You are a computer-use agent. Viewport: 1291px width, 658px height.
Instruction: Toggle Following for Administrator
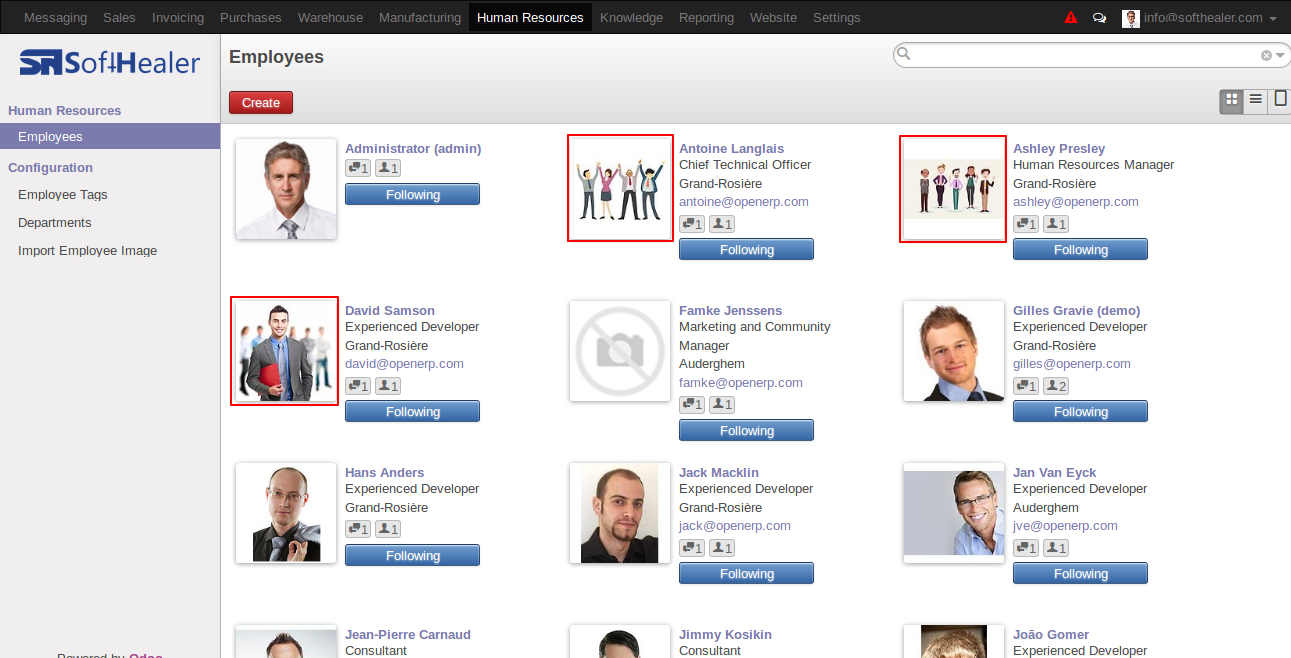412,194
